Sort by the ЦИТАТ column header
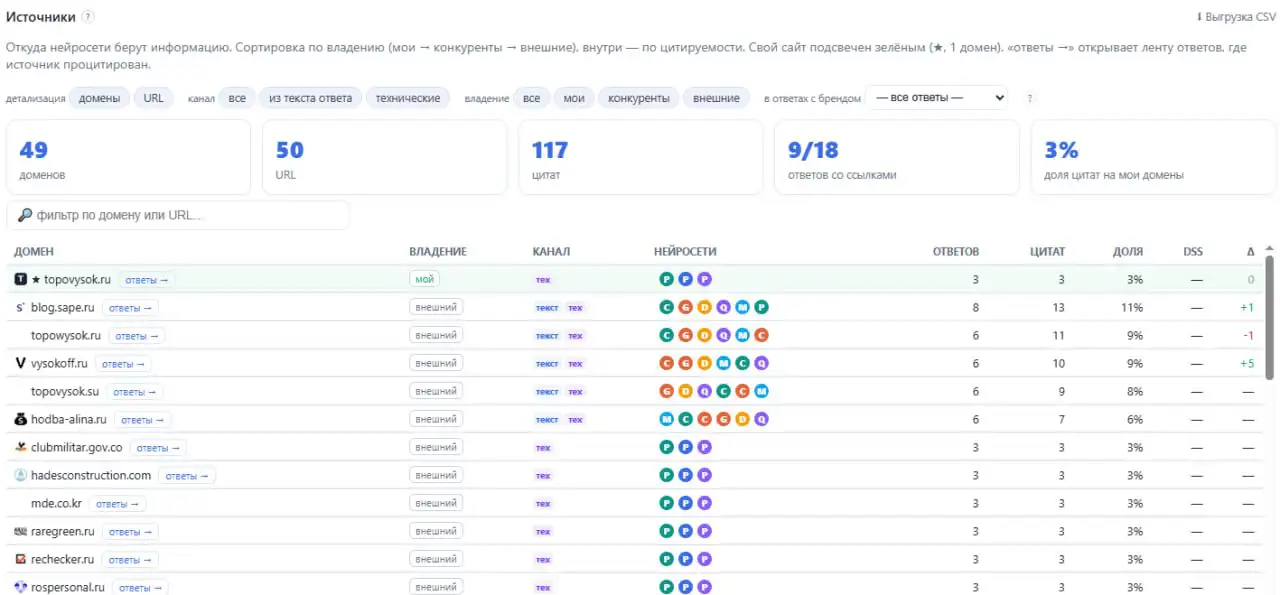 [x=1048, y=252]
